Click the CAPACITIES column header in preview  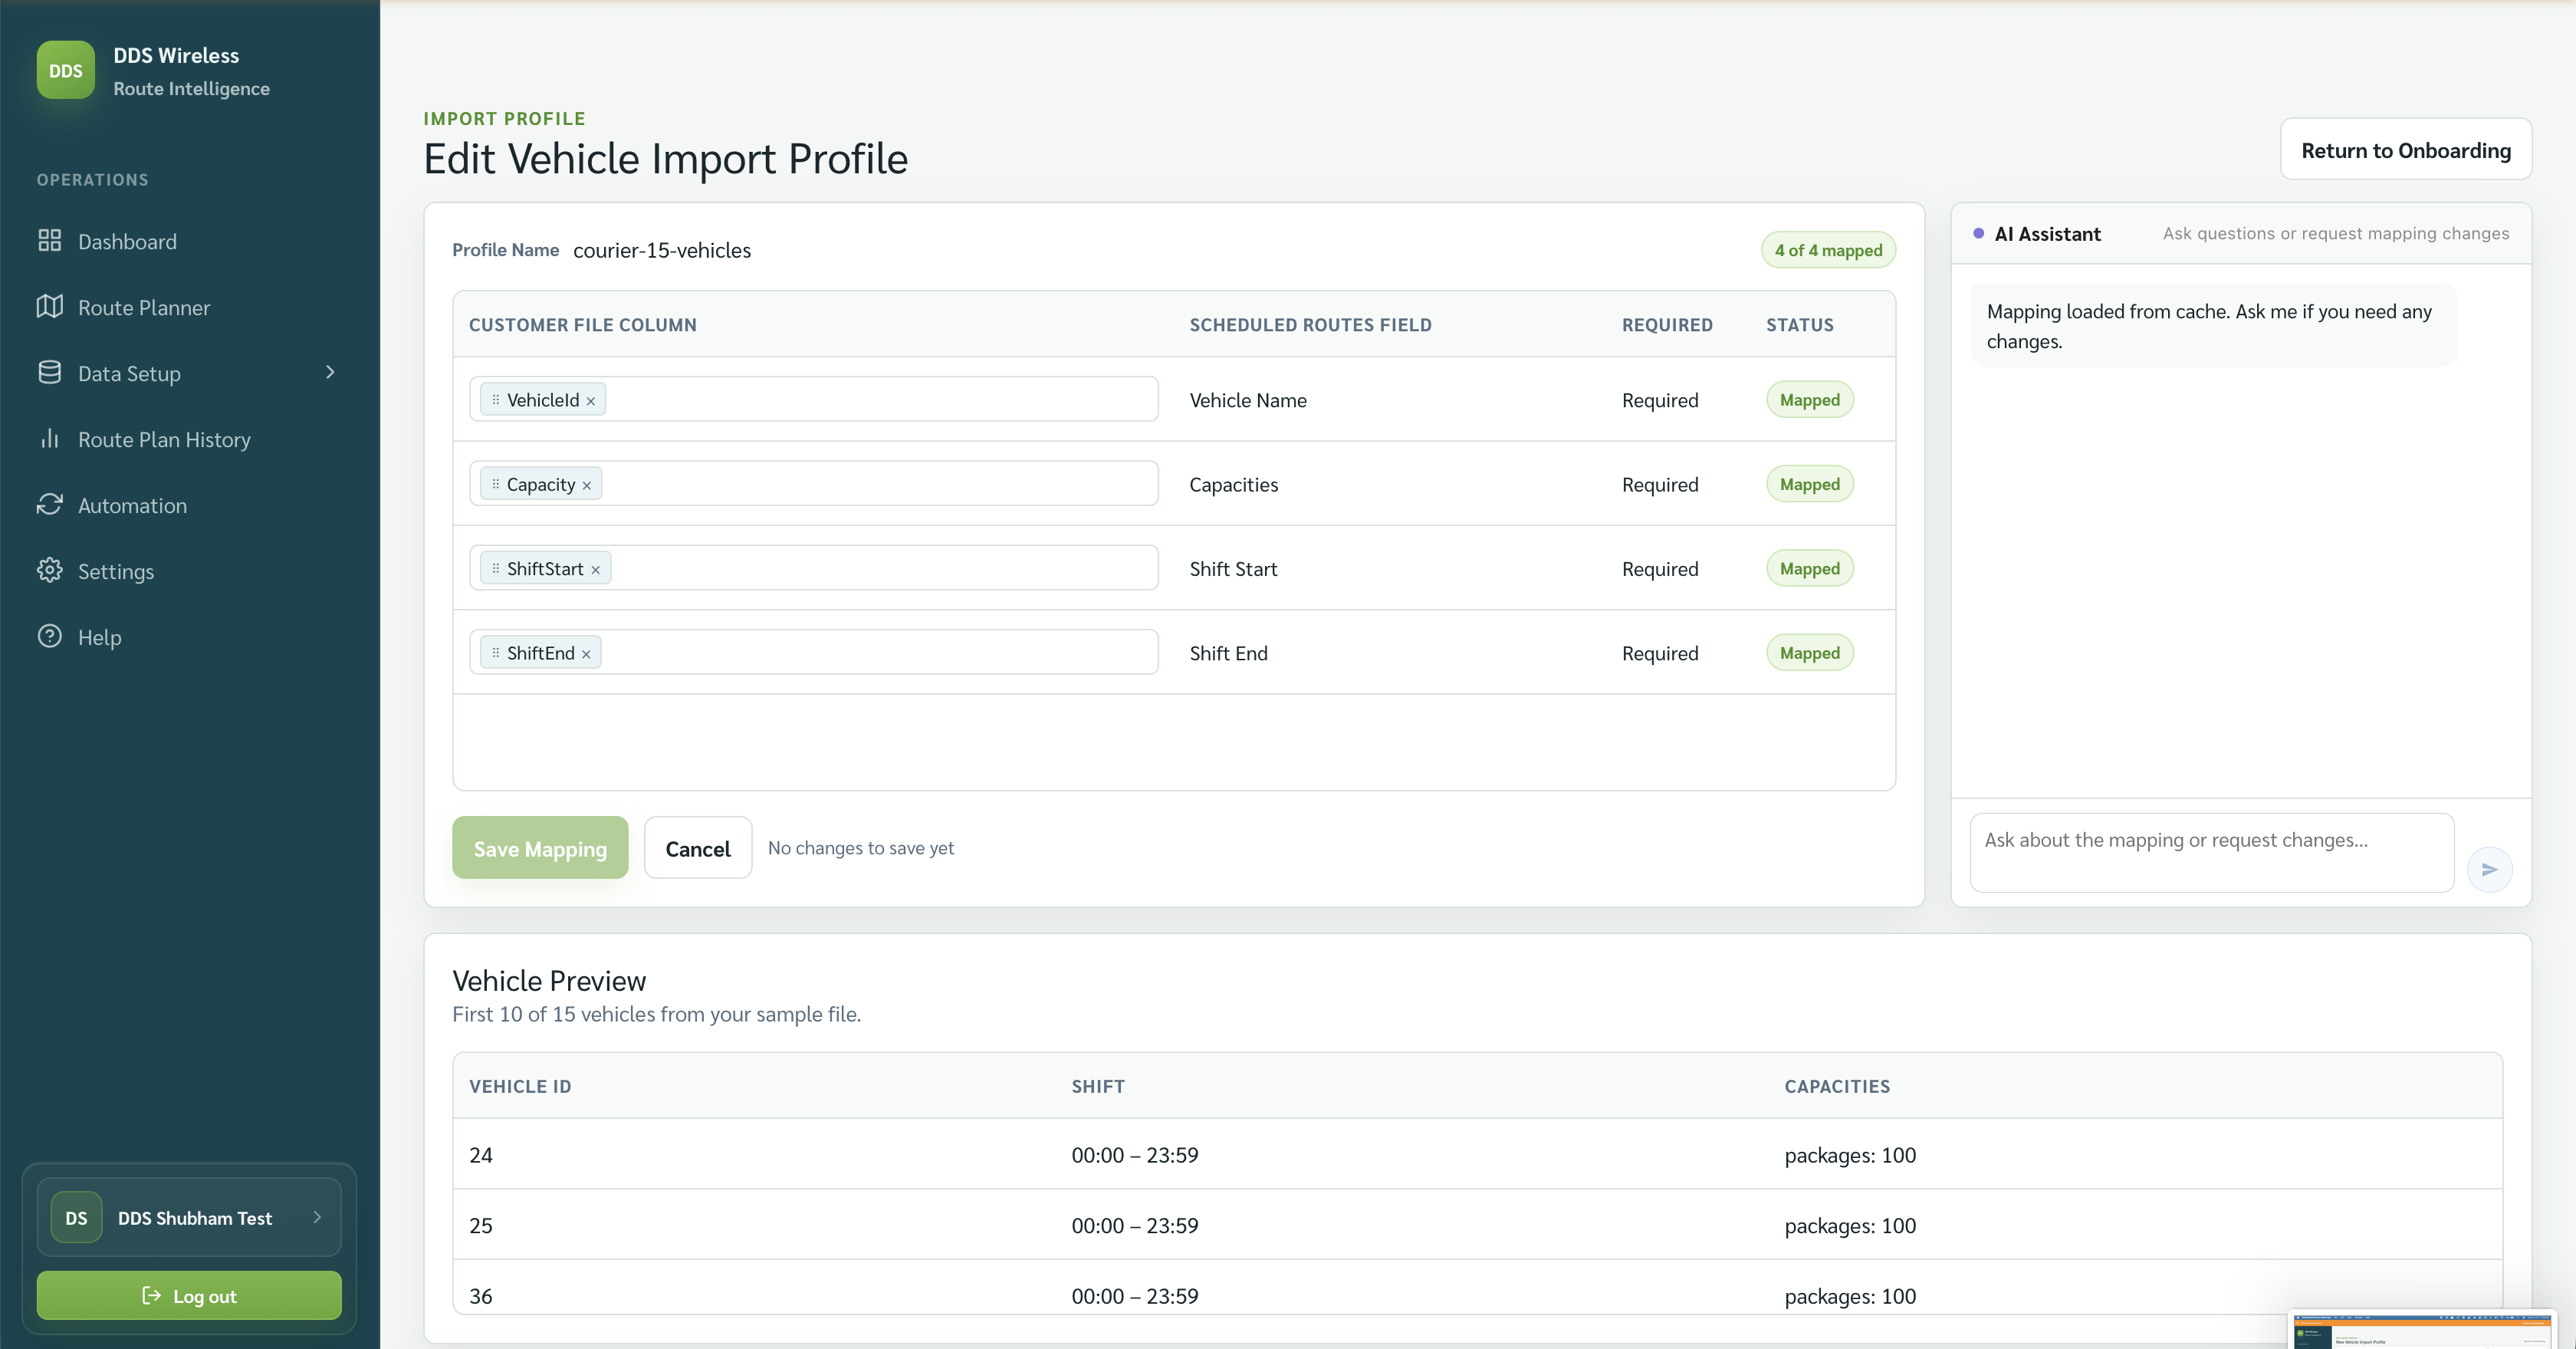click(1837, 1086)
